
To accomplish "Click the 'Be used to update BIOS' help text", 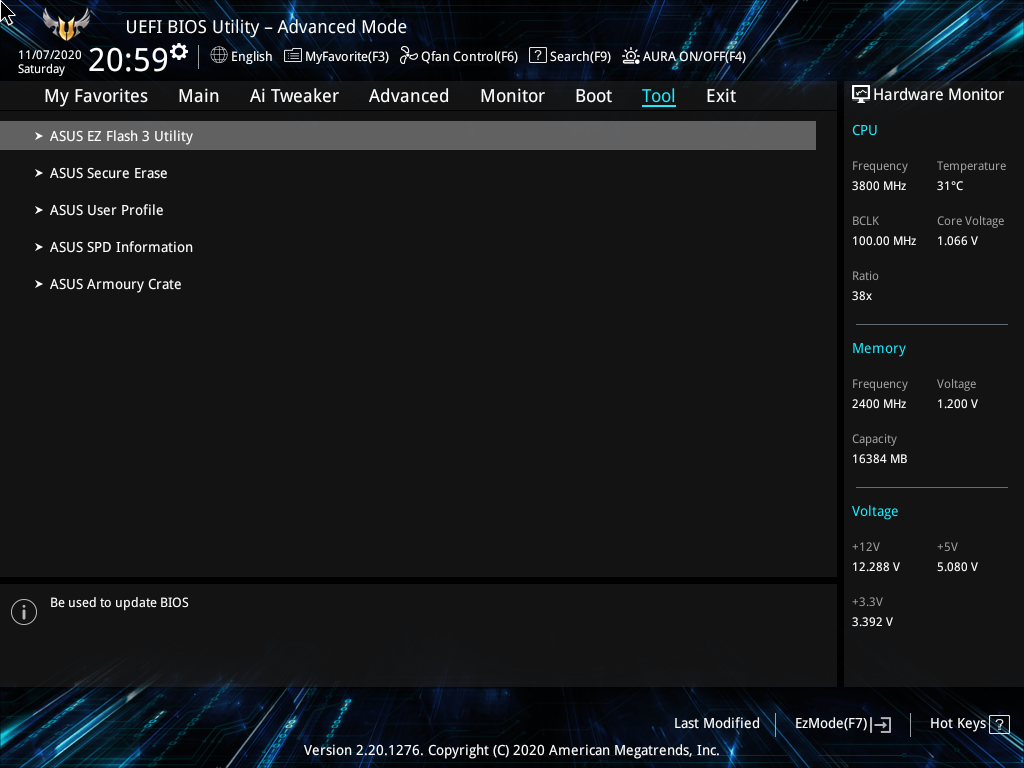I will point(120,603).
